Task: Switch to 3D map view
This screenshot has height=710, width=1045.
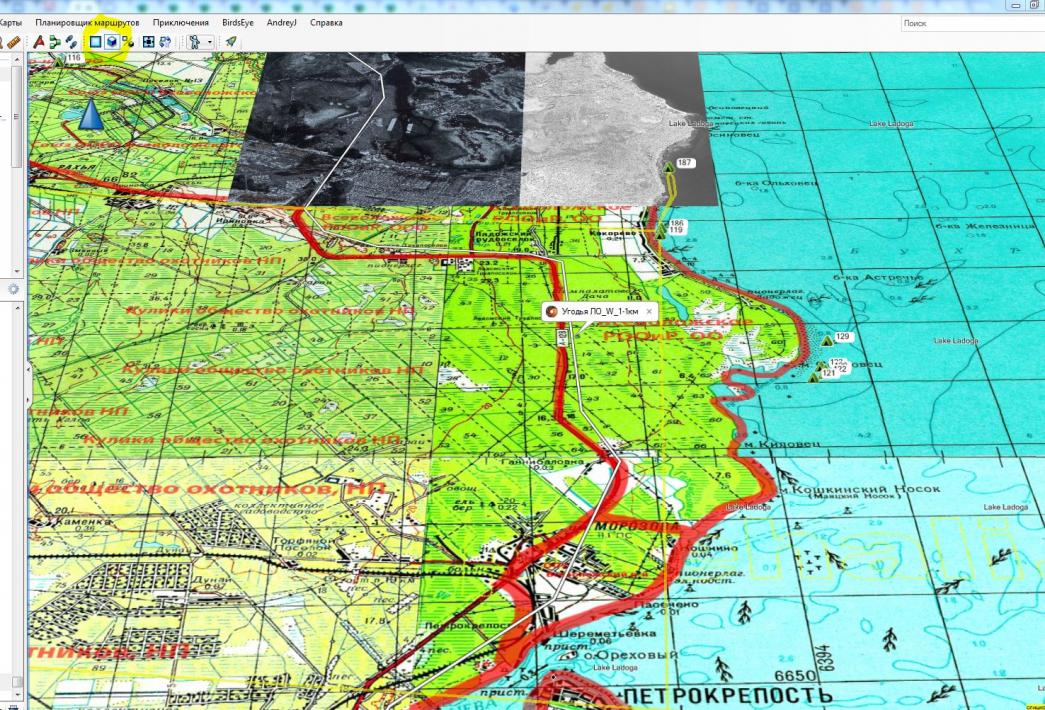Action: [112, 42]
